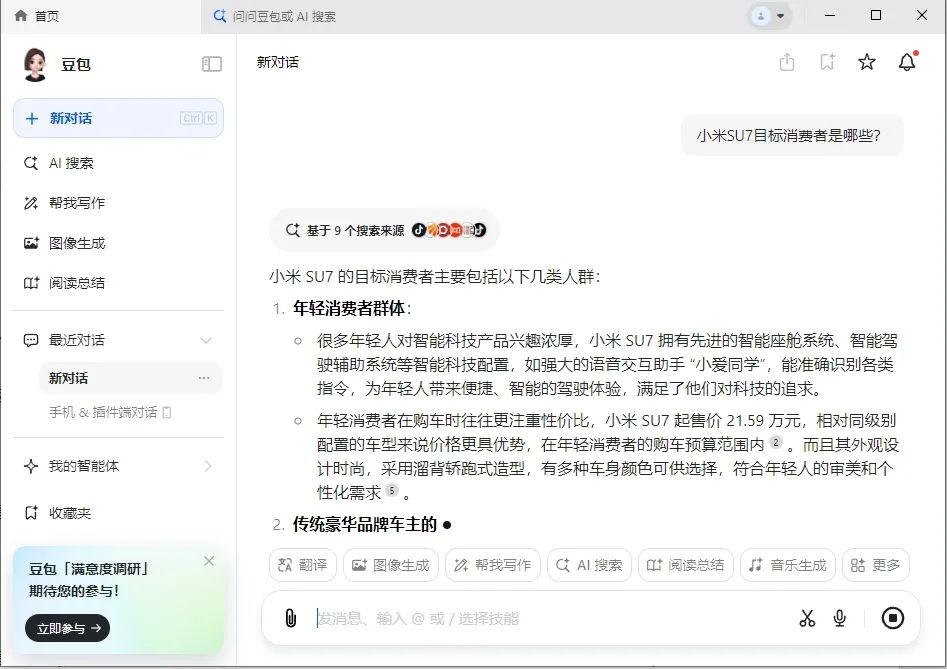
Task: Stop generation with the stop button
Action: (x=893, y=618)
